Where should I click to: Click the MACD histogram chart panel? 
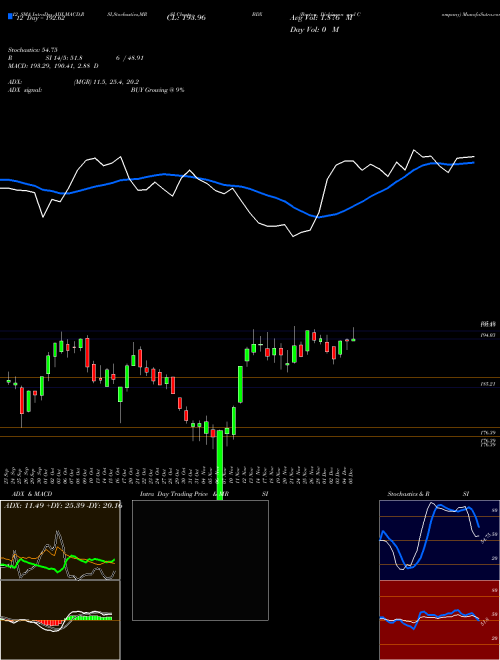[x=60, y=620]
